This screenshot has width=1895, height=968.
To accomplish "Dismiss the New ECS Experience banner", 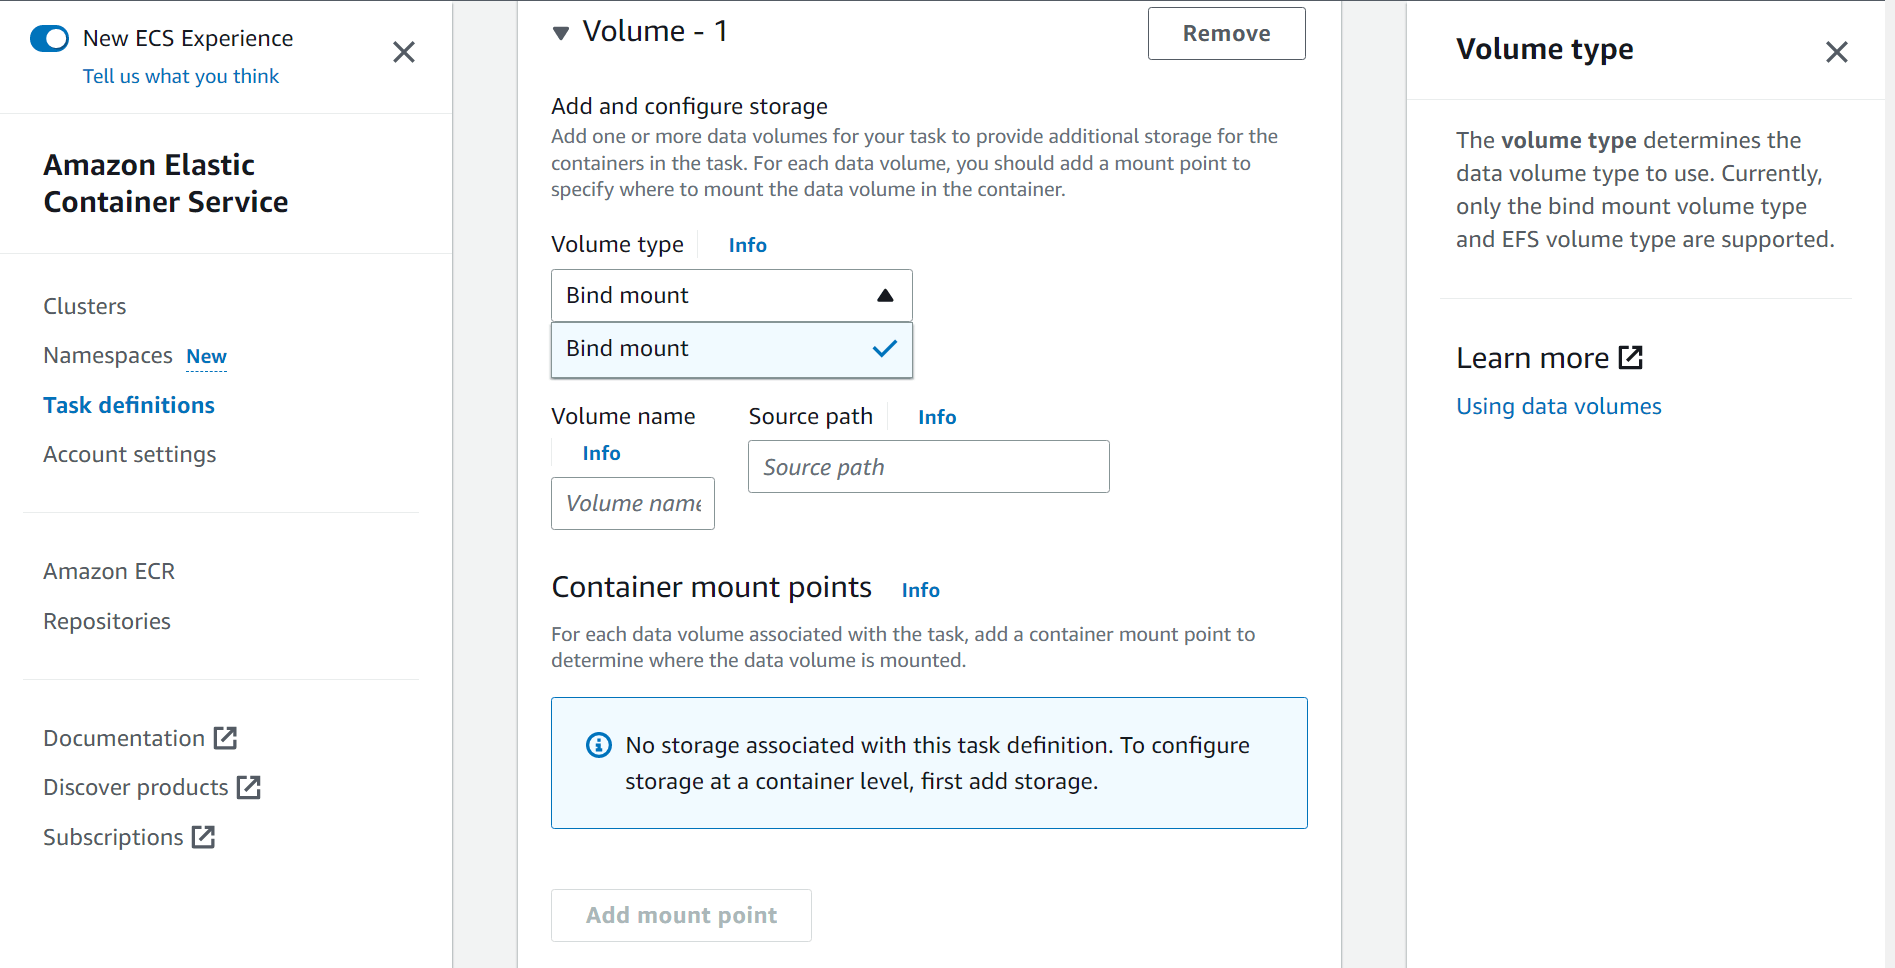I will 404,51.
